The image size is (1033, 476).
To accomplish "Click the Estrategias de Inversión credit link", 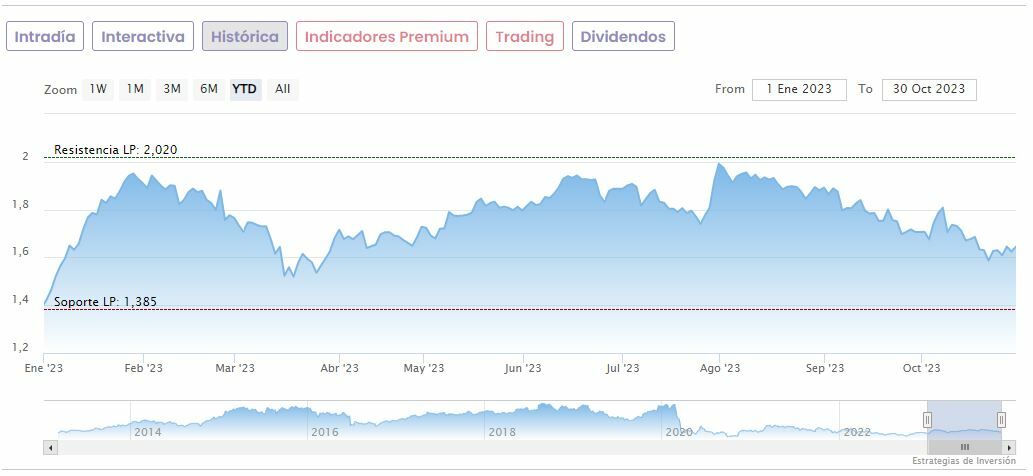I will (968, 461).
